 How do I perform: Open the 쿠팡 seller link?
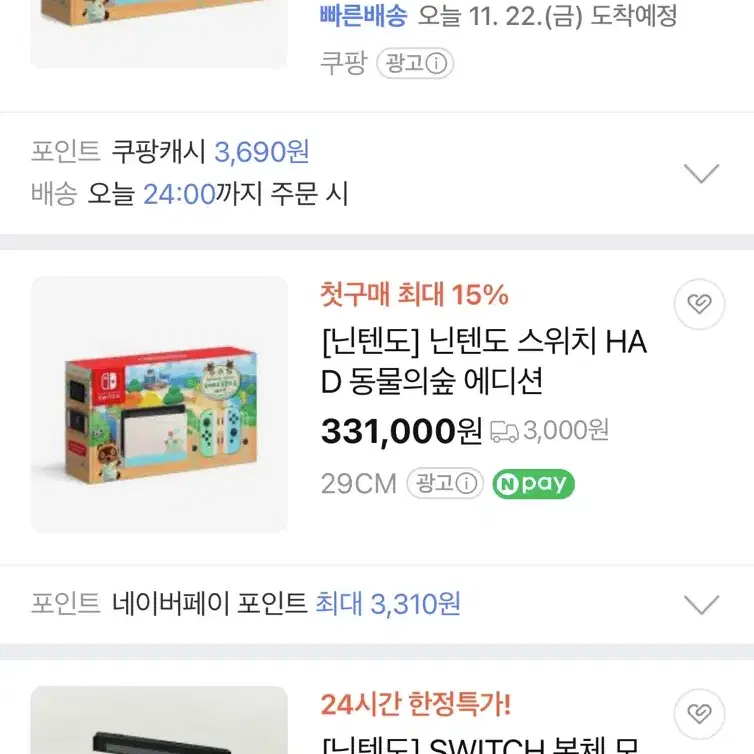coord(343,63)
